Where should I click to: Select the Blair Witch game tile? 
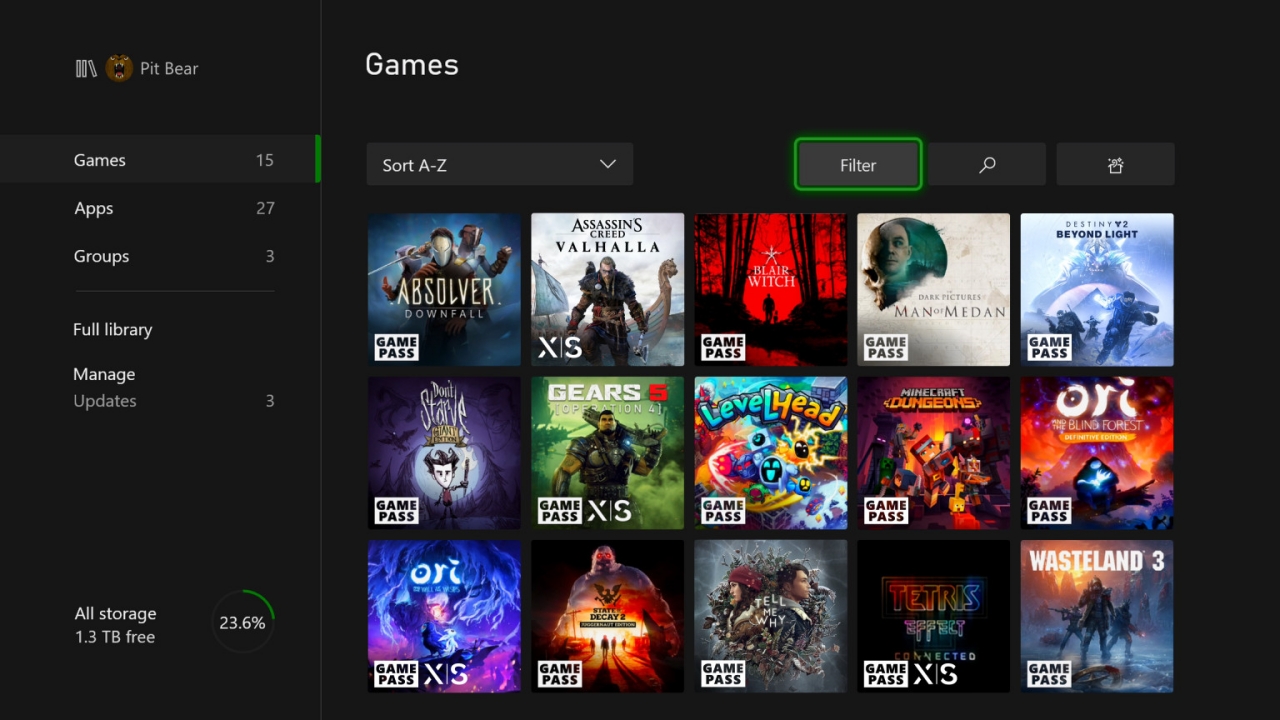tap(771, 290)
